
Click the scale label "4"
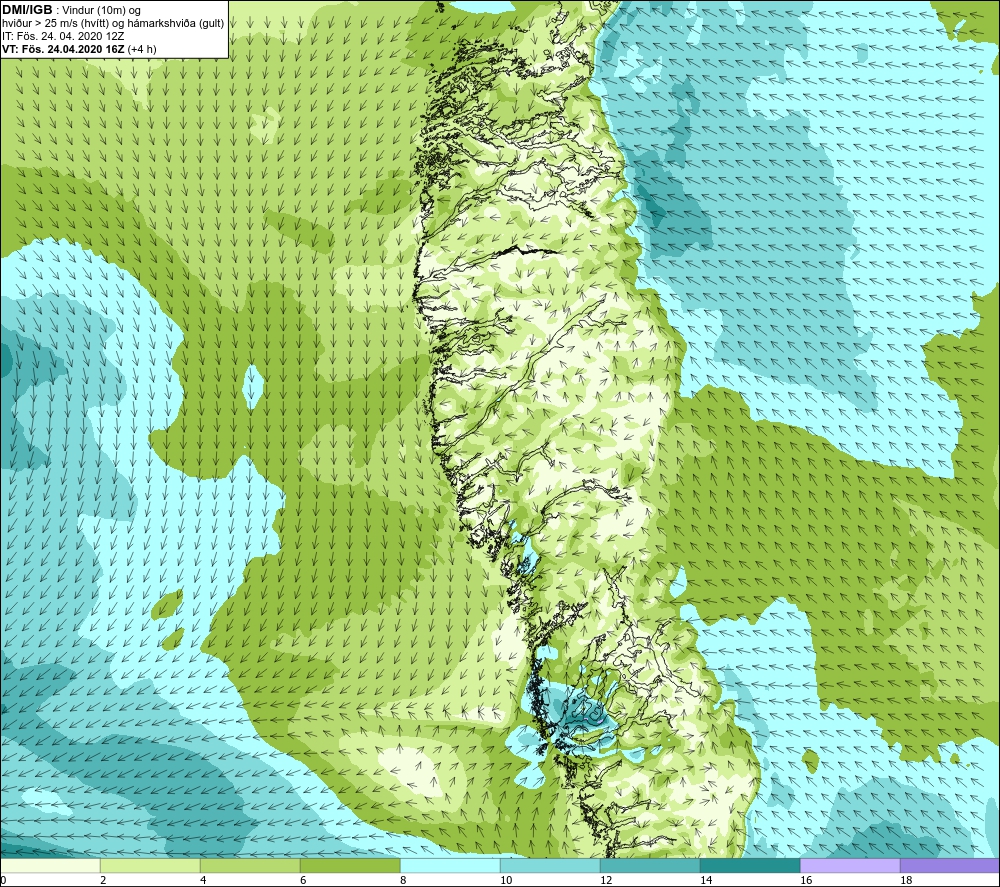(x=203, y=880)
